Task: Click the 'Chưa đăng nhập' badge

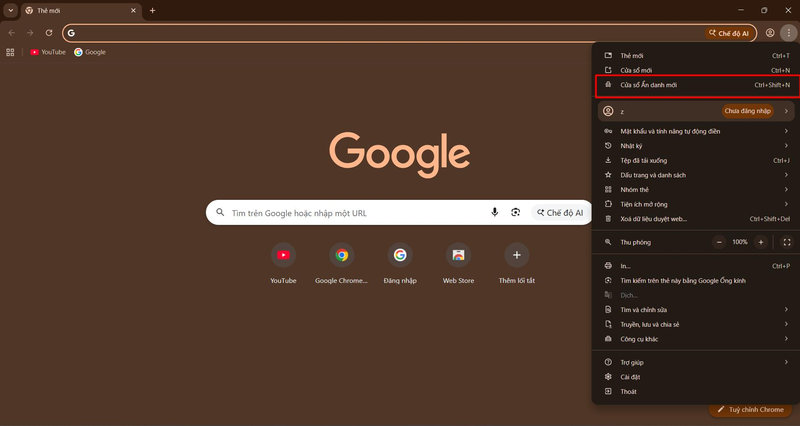Action: click(747, 111)
